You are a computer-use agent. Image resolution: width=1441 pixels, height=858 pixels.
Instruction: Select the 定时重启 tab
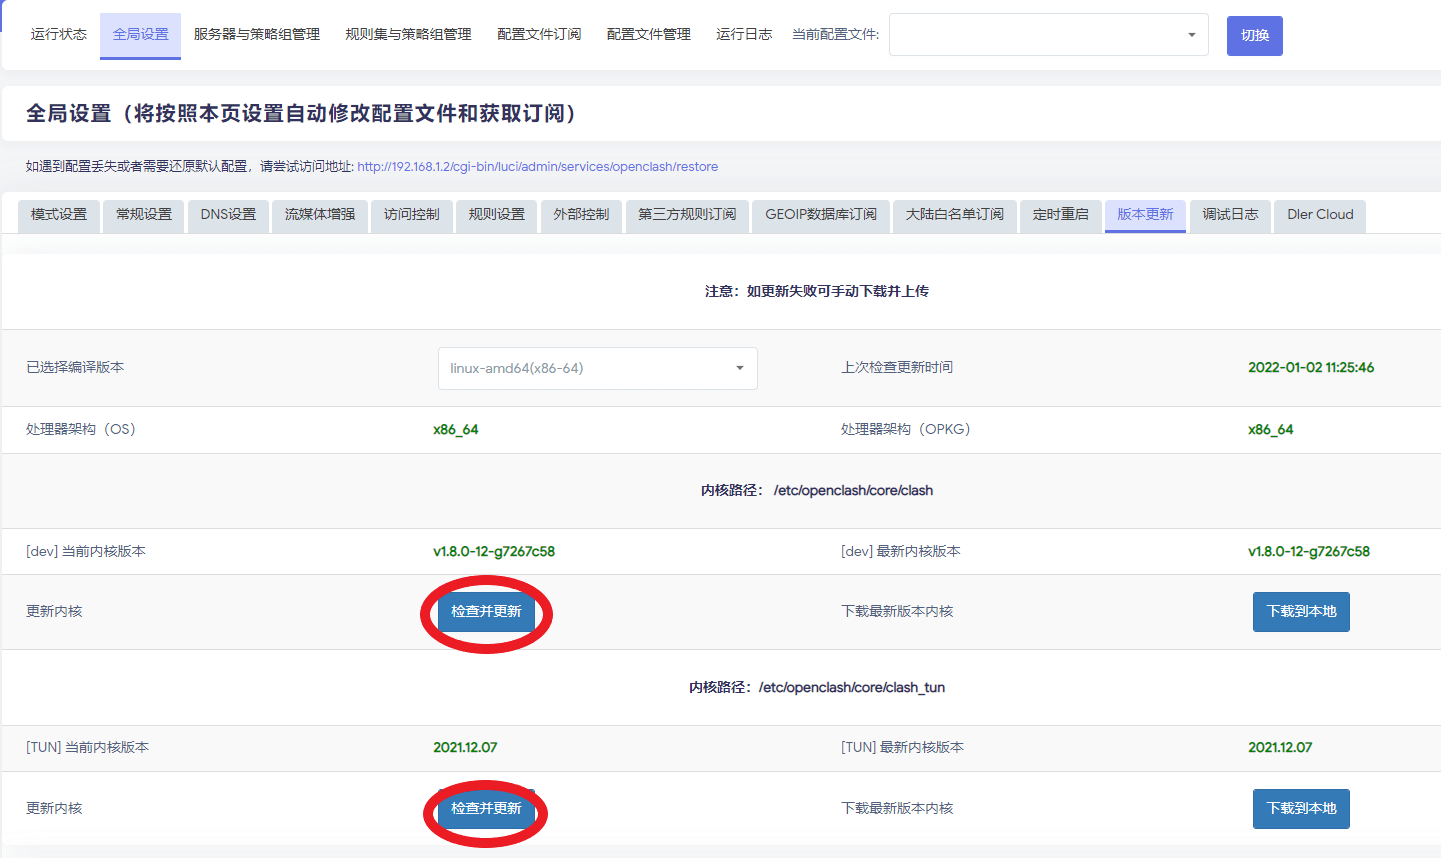tap(1060, 215)
